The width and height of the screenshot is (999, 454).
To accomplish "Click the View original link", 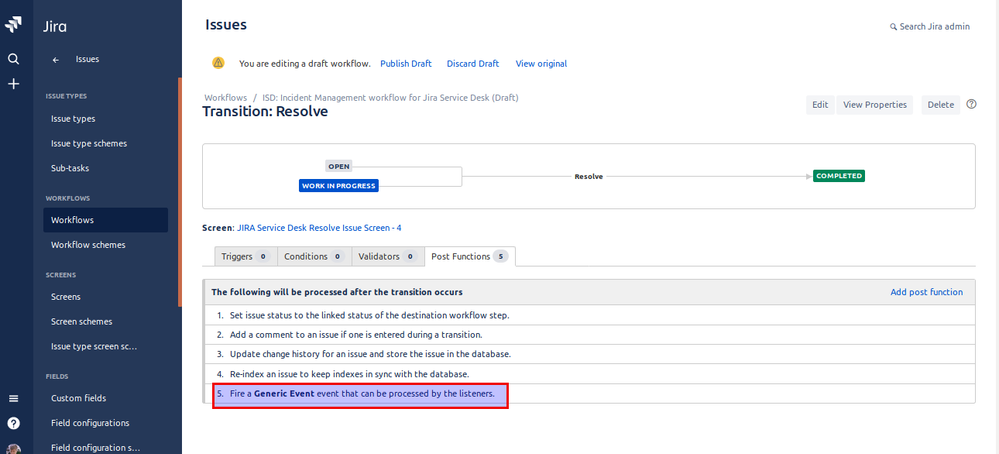I will click(x=541, y=64).
